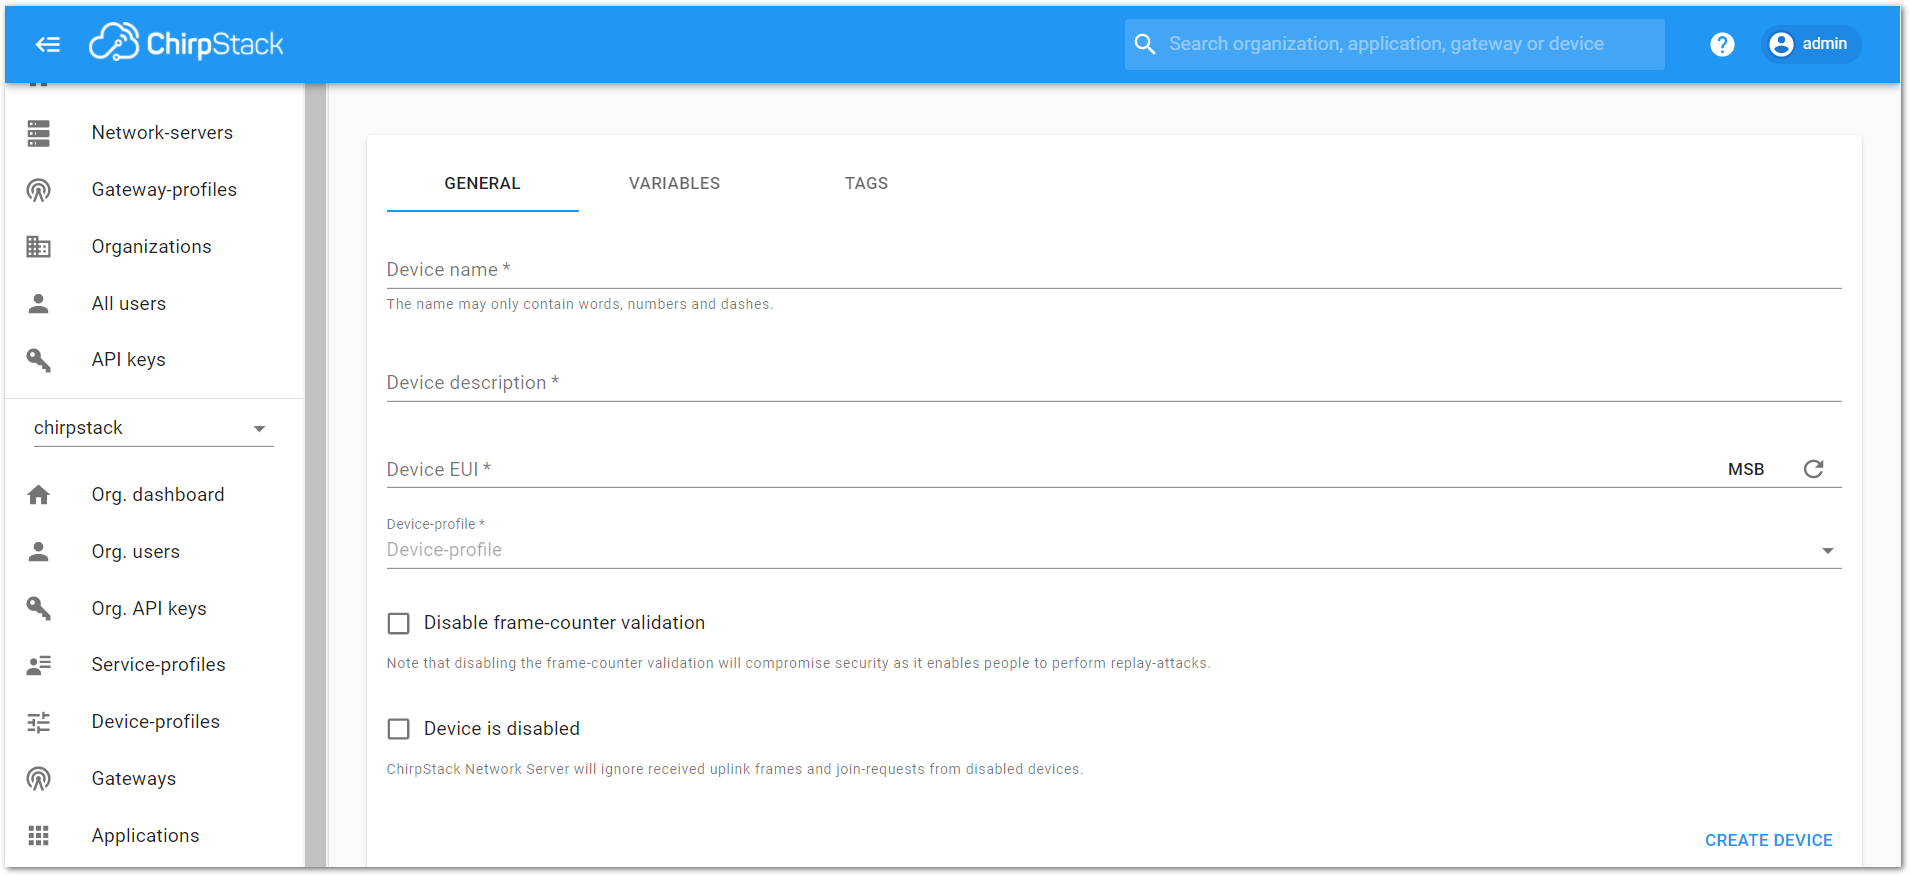Click the Device description input field
Viewport: 1910px width, 876px height.
1114,383
